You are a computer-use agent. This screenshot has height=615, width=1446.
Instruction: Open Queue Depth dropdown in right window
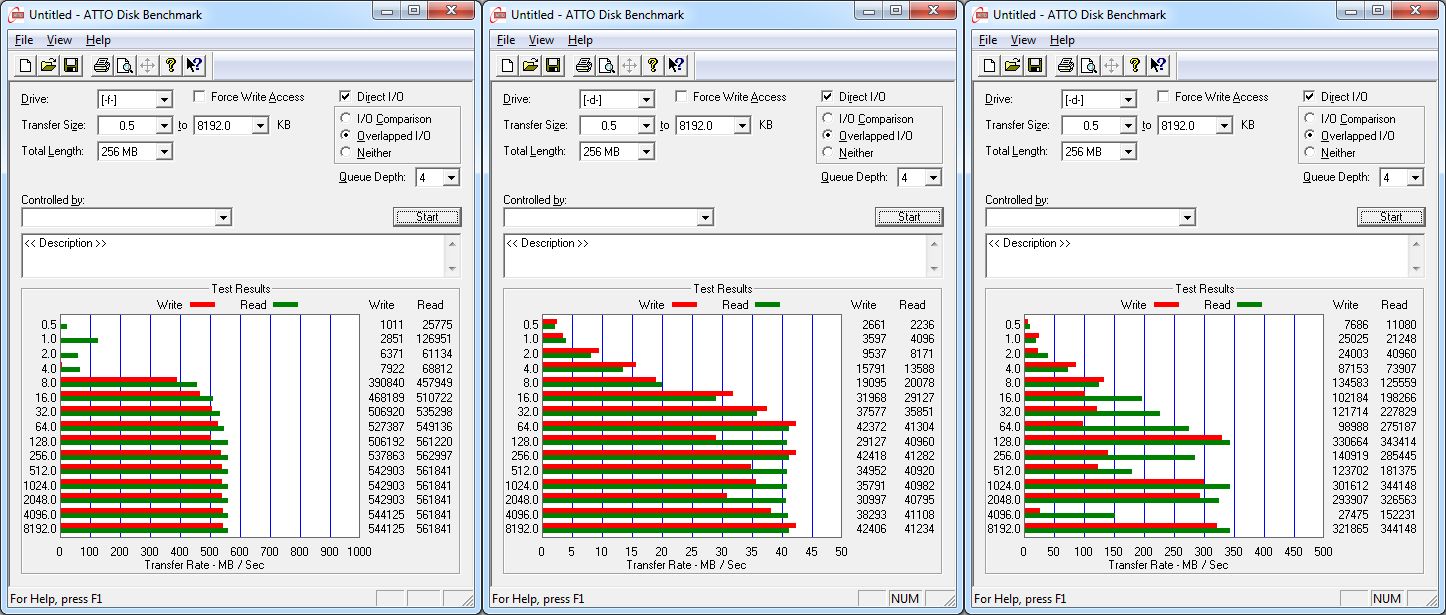[x=1415, y=178]
